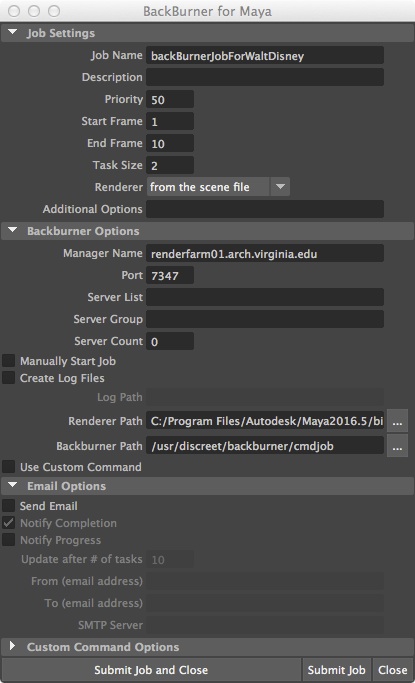This screenshot has height=683, width=415.
Task: Open the Renderer dropdown menu
Action: pyautogui.click(x=280, y=187)
